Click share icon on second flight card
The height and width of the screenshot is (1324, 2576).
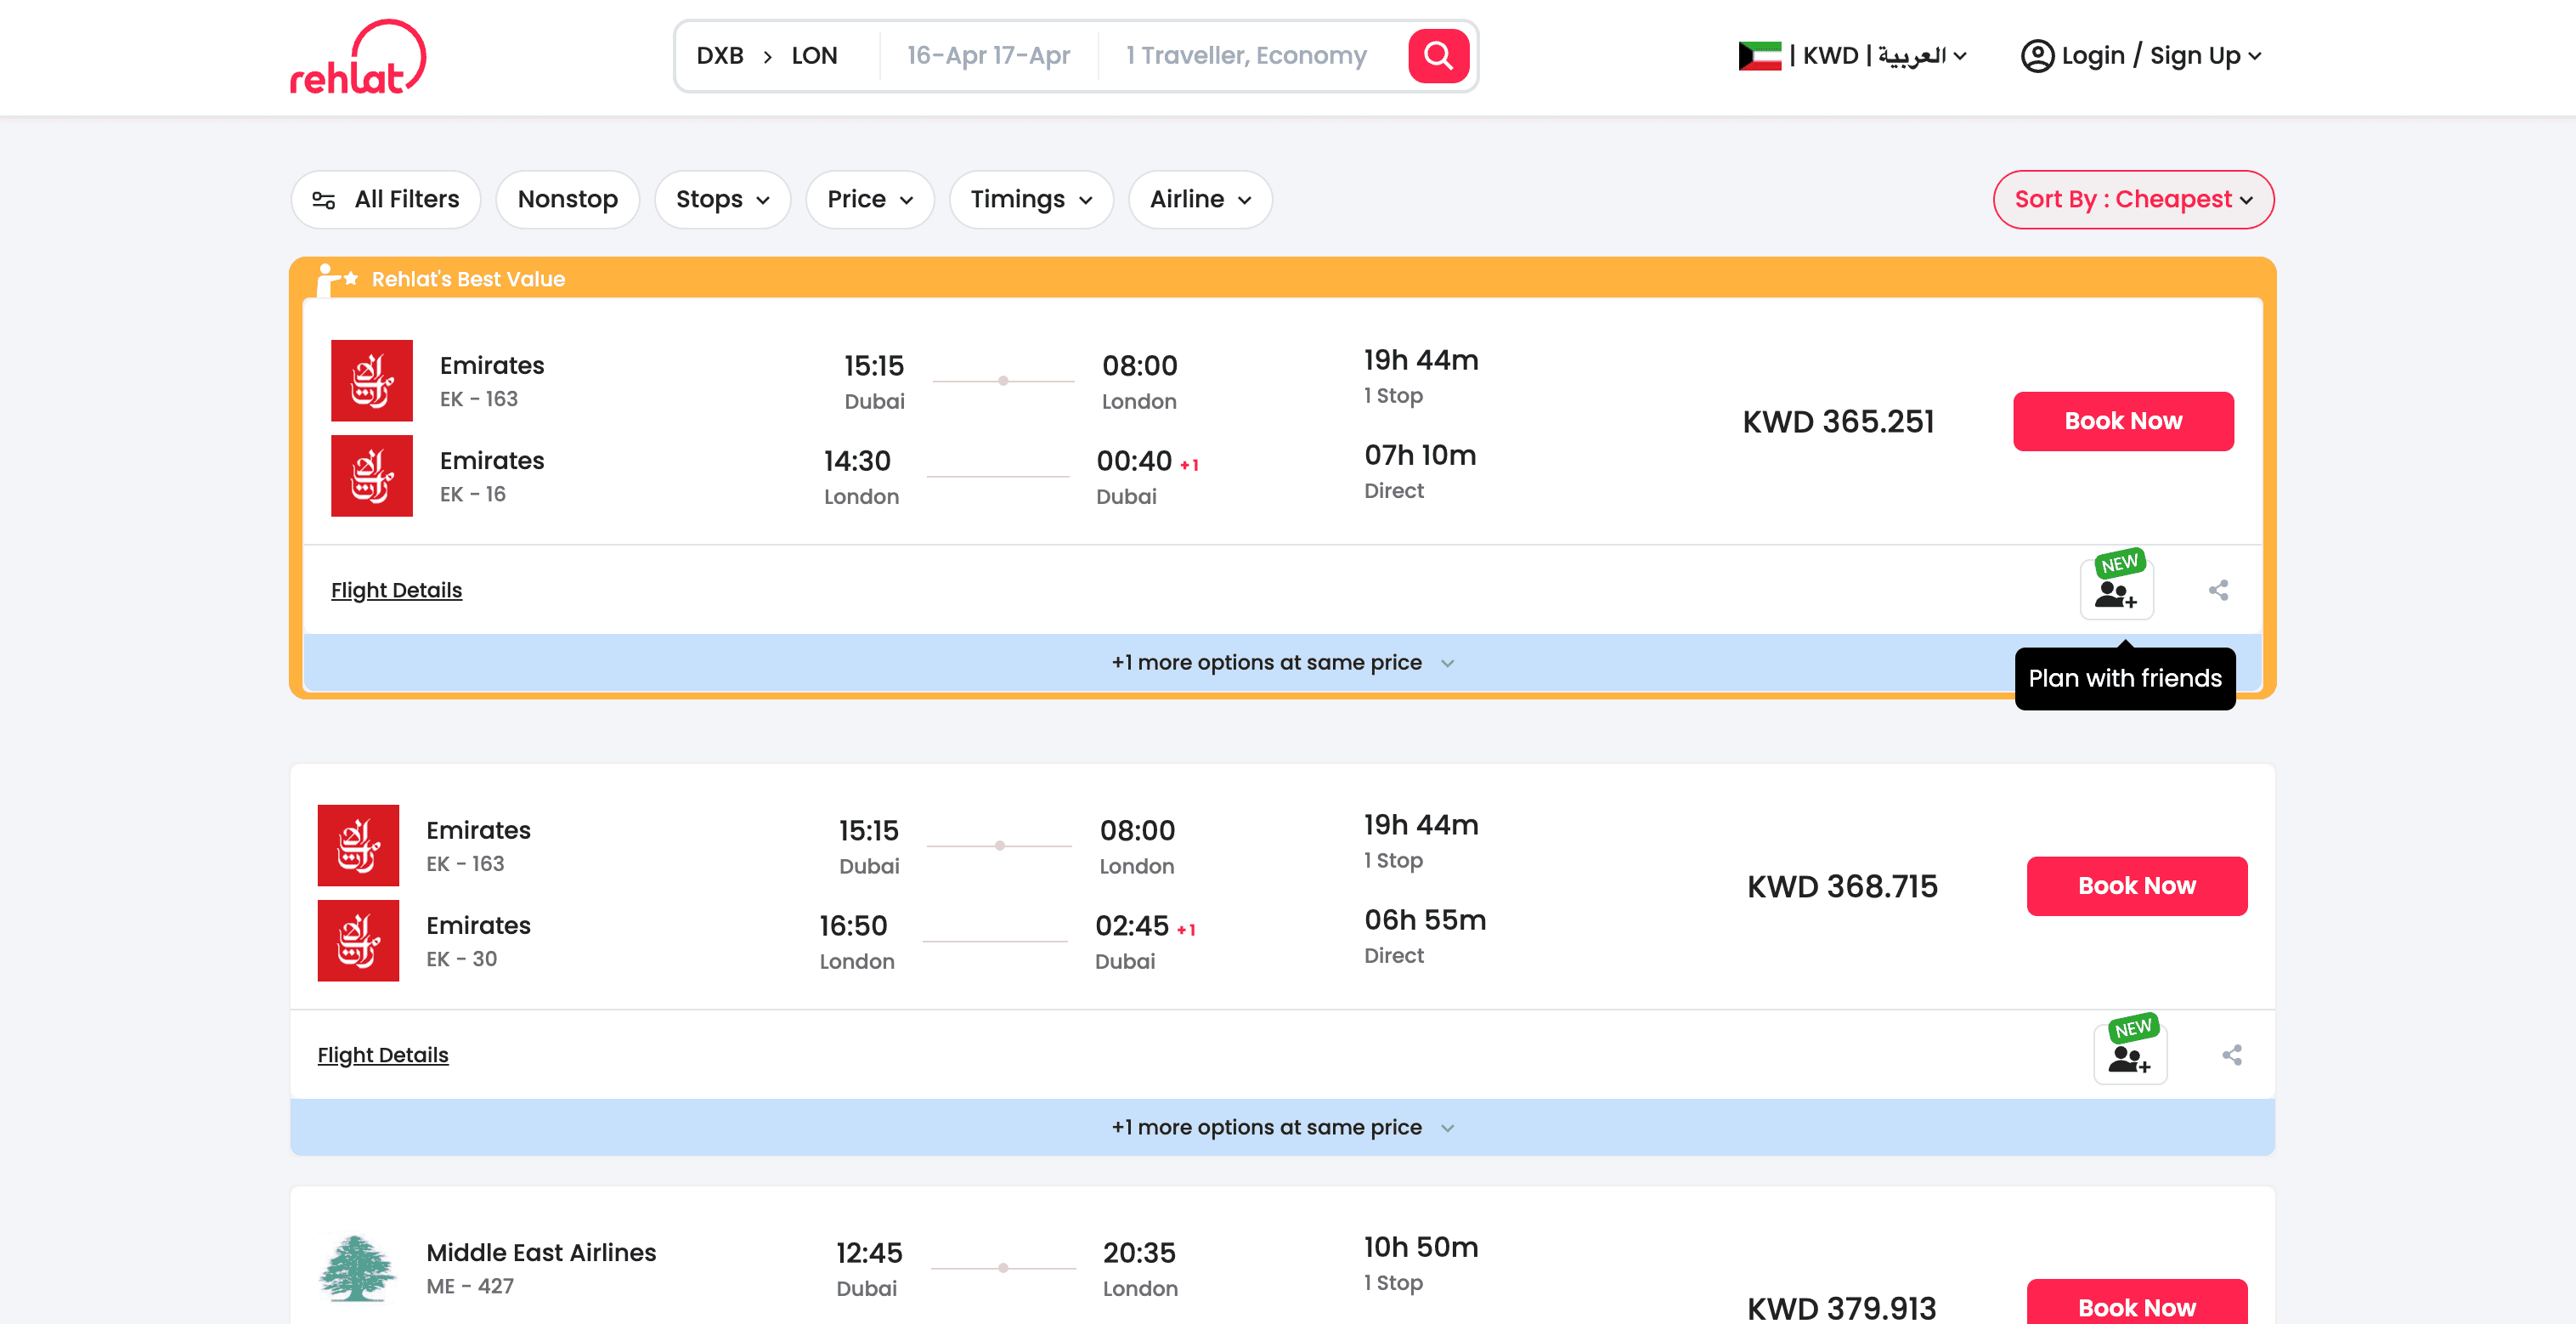(x=2231, y=1055)
